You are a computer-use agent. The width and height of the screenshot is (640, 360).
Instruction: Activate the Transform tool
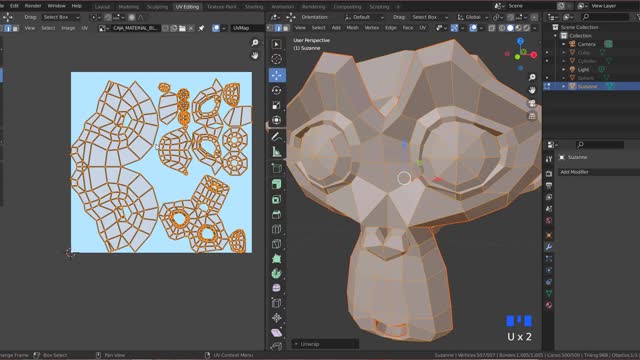pyautogui.click(x=276, y=120)
